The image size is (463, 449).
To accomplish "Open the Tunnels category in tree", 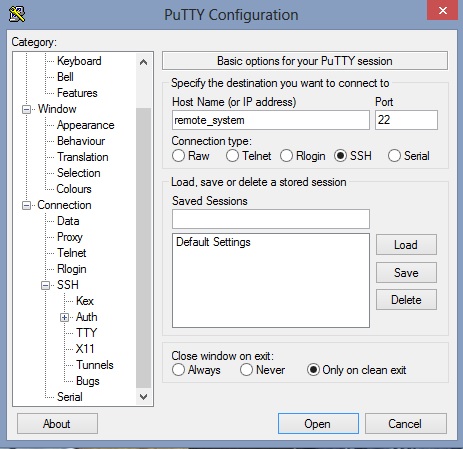I will coord(95,365).
